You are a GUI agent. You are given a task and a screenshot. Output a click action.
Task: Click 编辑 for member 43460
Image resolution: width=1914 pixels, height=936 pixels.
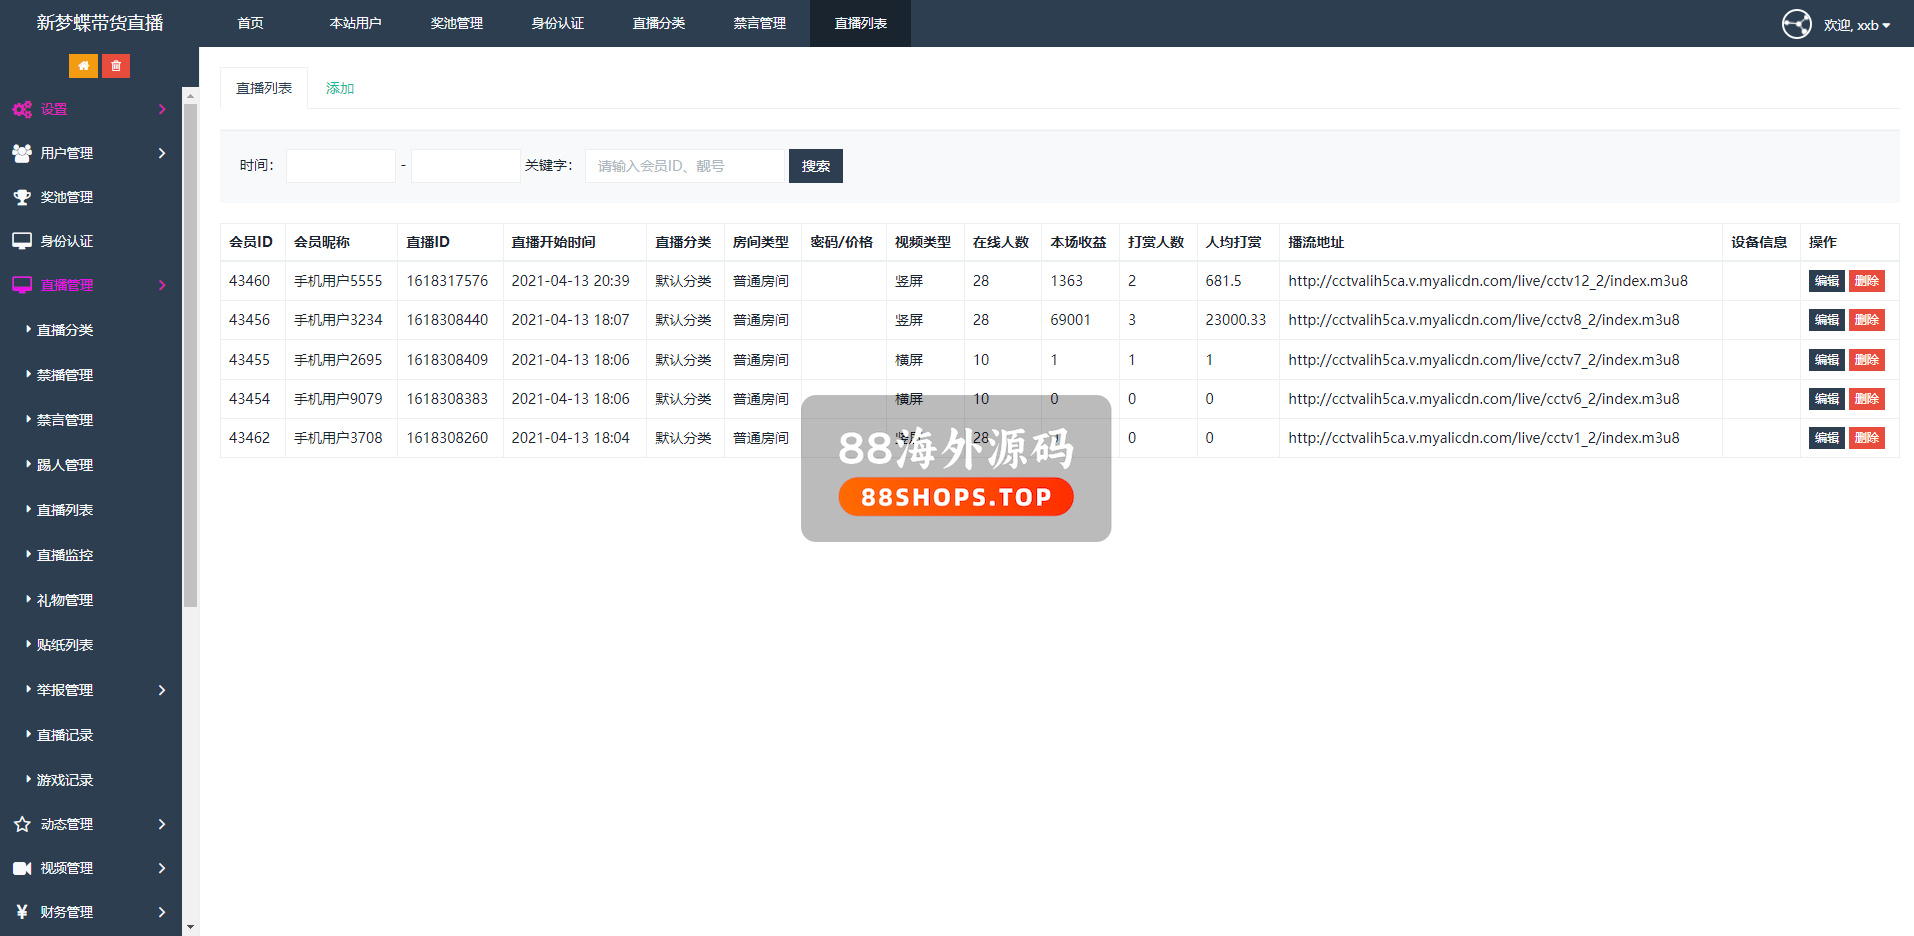[1826, 281]
